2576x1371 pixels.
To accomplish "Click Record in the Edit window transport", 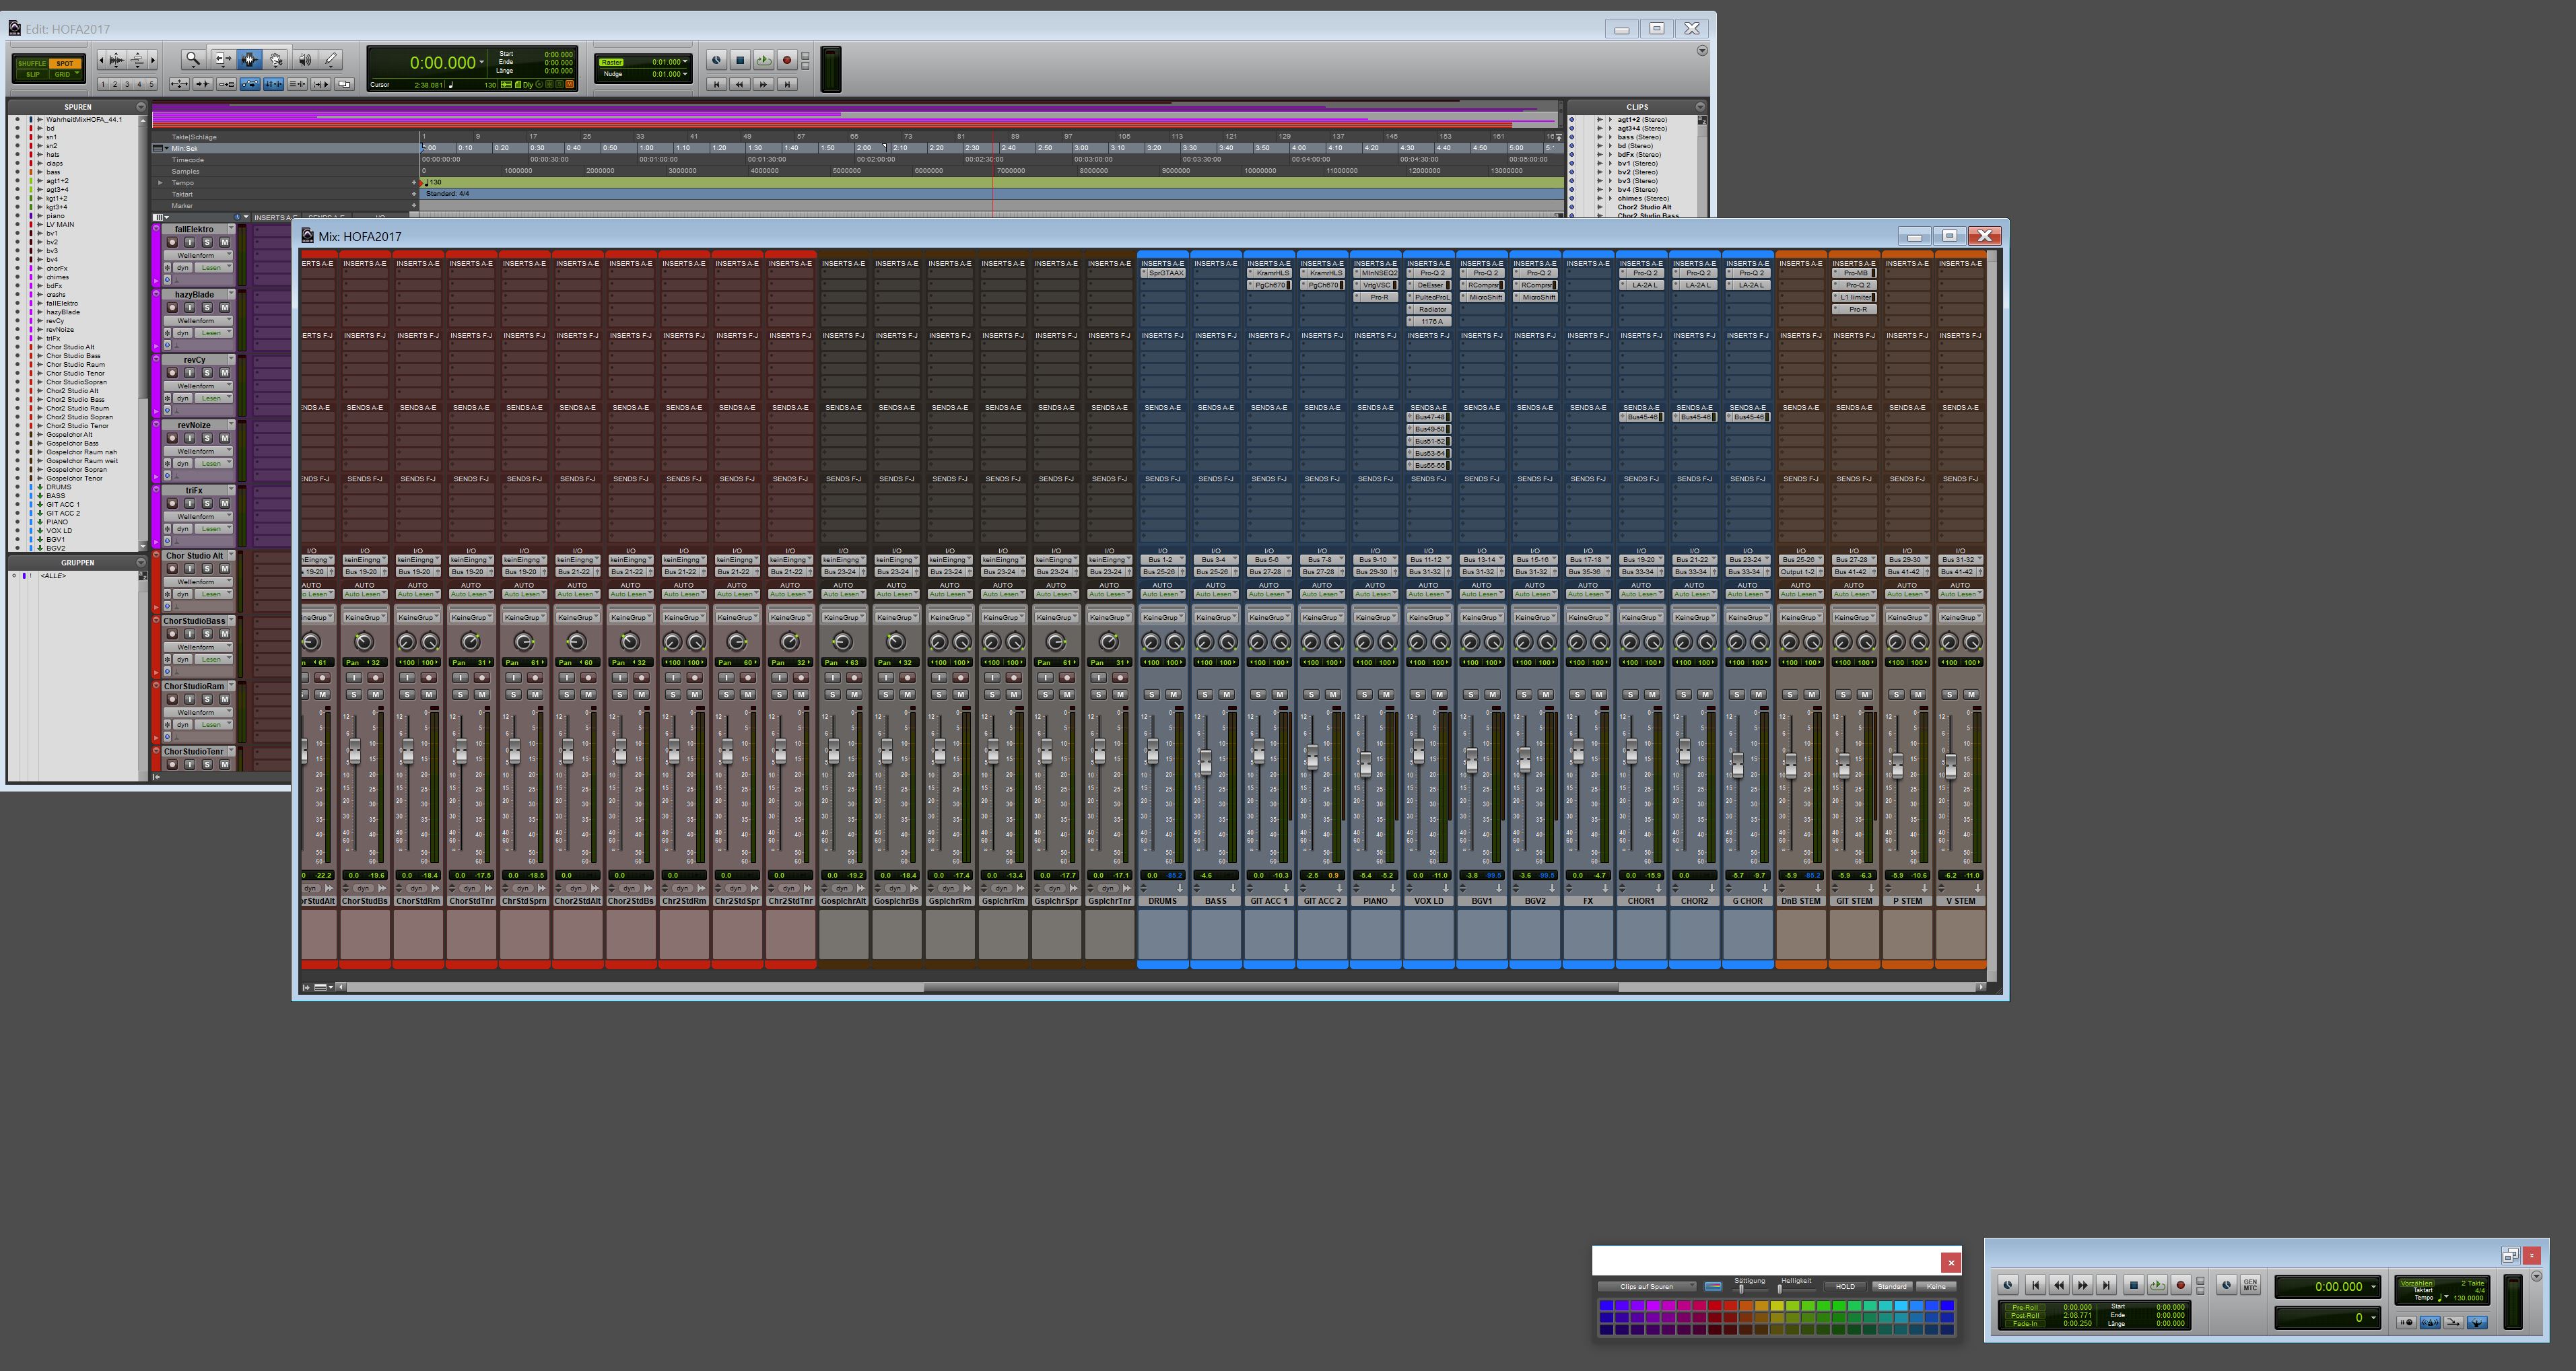I will coord(786,60).
